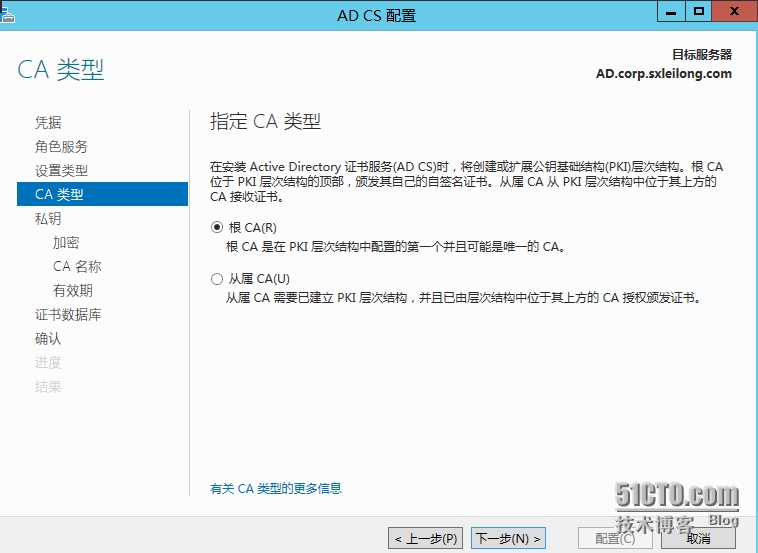Click the AD.corp.sxleilong.com server name
Screen dimensions: 758x553
[664, 74]
